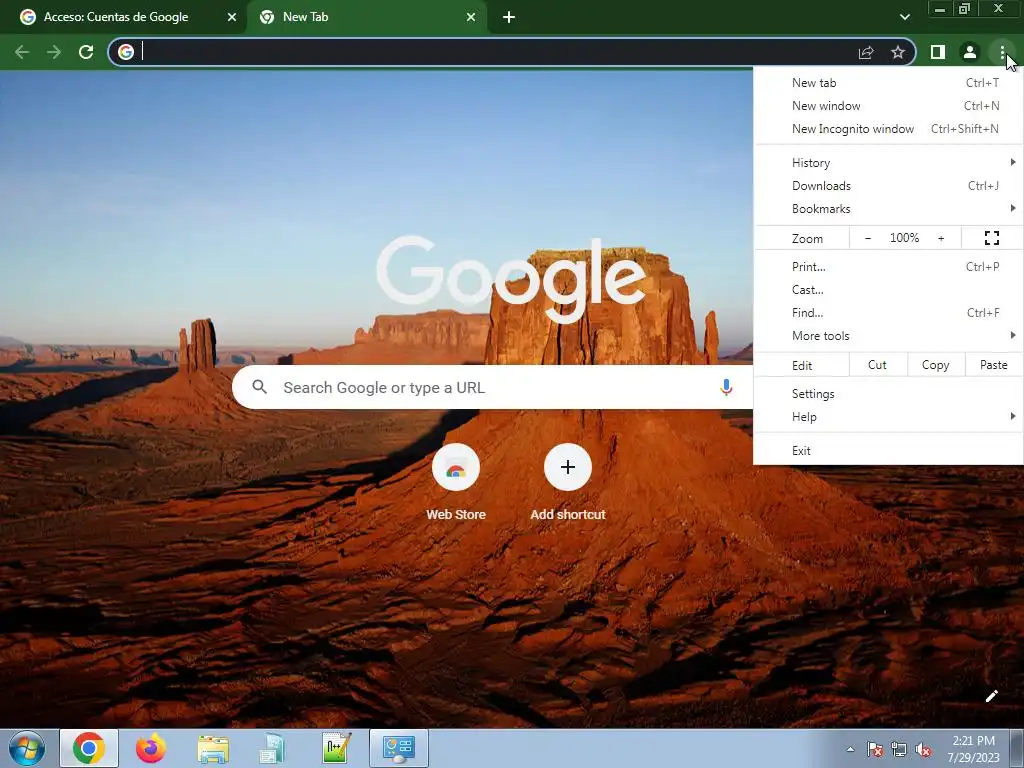Click the Cut button
Image resolution: width=1024 pixels, height=768 pixels.
(x=878, y=365)
